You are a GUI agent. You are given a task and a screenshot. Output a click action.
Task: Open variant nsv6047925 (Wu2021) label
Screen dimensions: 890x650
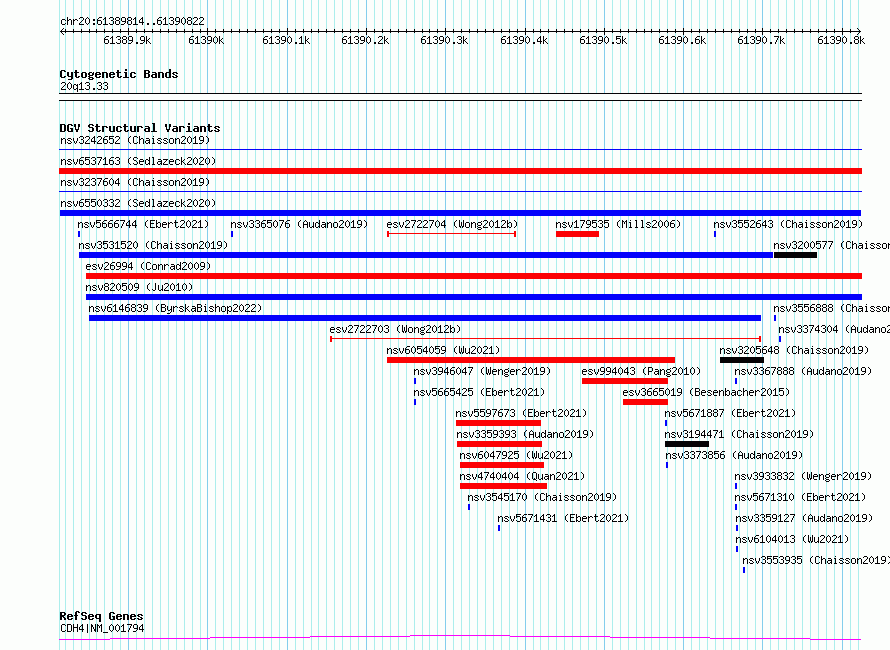pyautogui.click(x=516, y=455)
